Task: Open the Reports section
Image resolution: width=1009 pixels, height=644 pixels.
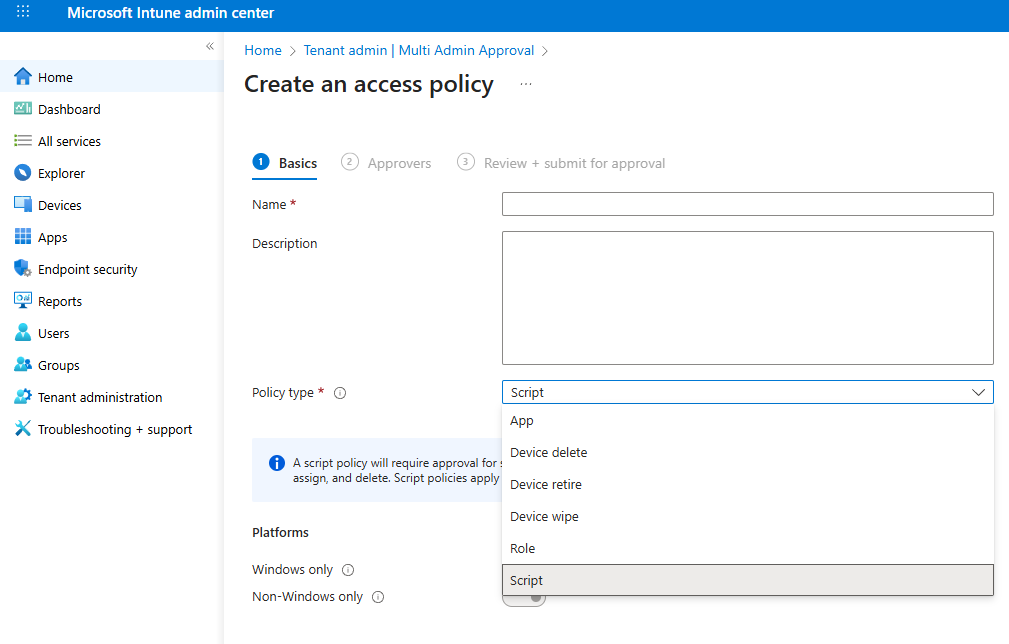Action: pos(22,300)
